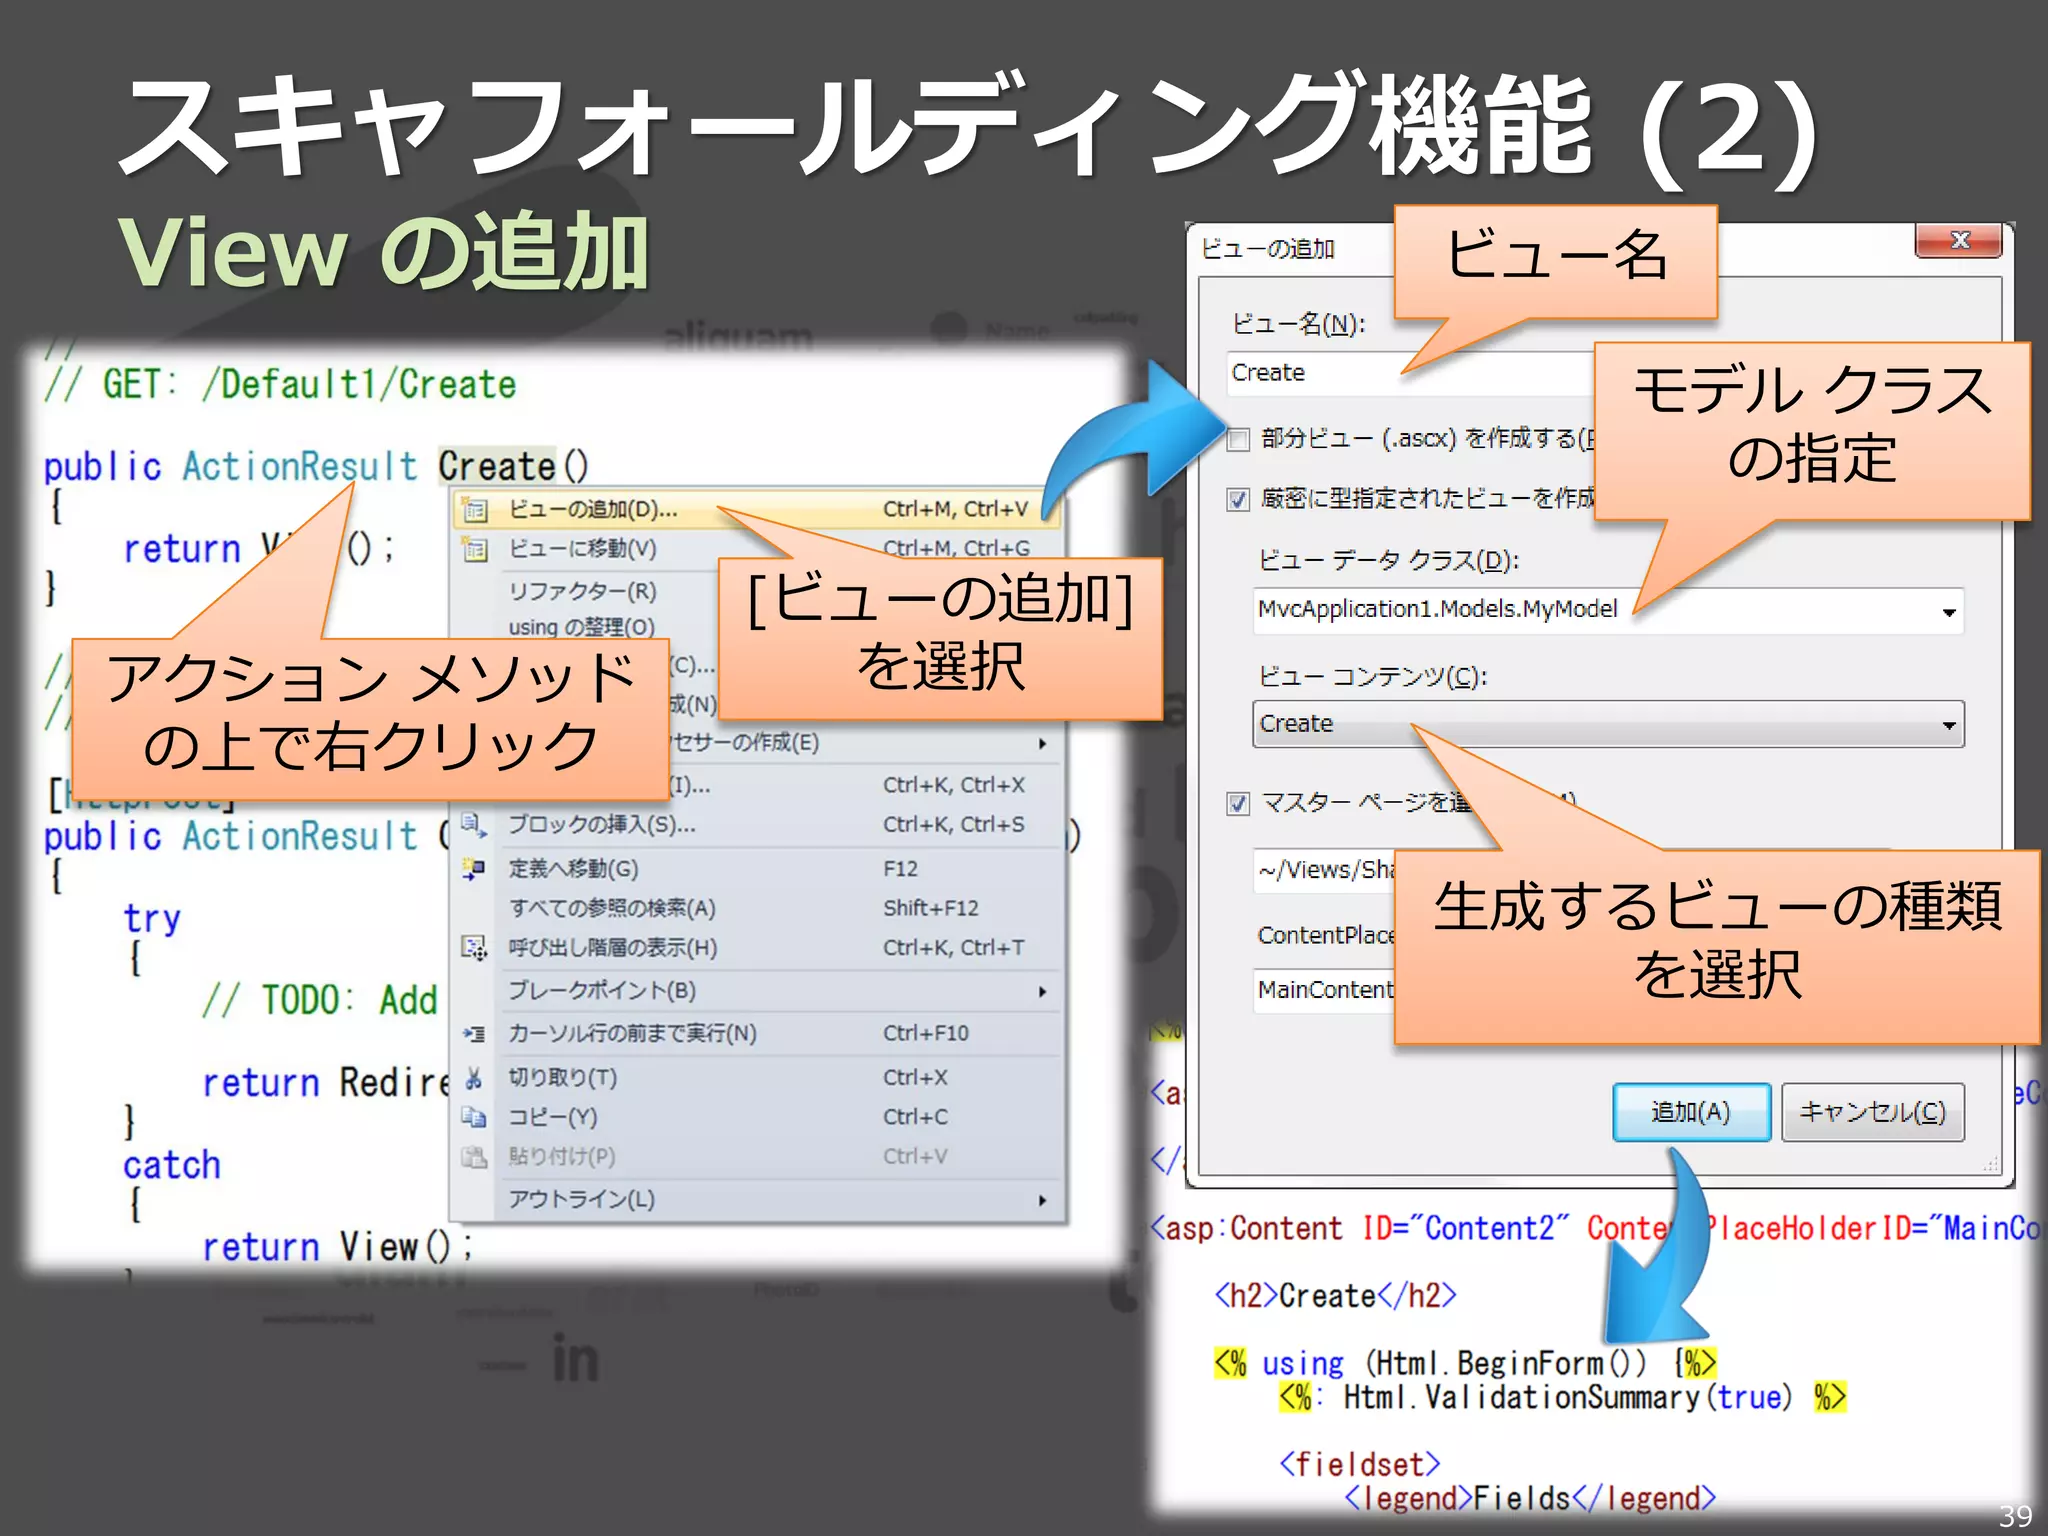Click the ~/Views/Sha master page field
Screen dimensions: 2048x1536
click(1324, 870)
